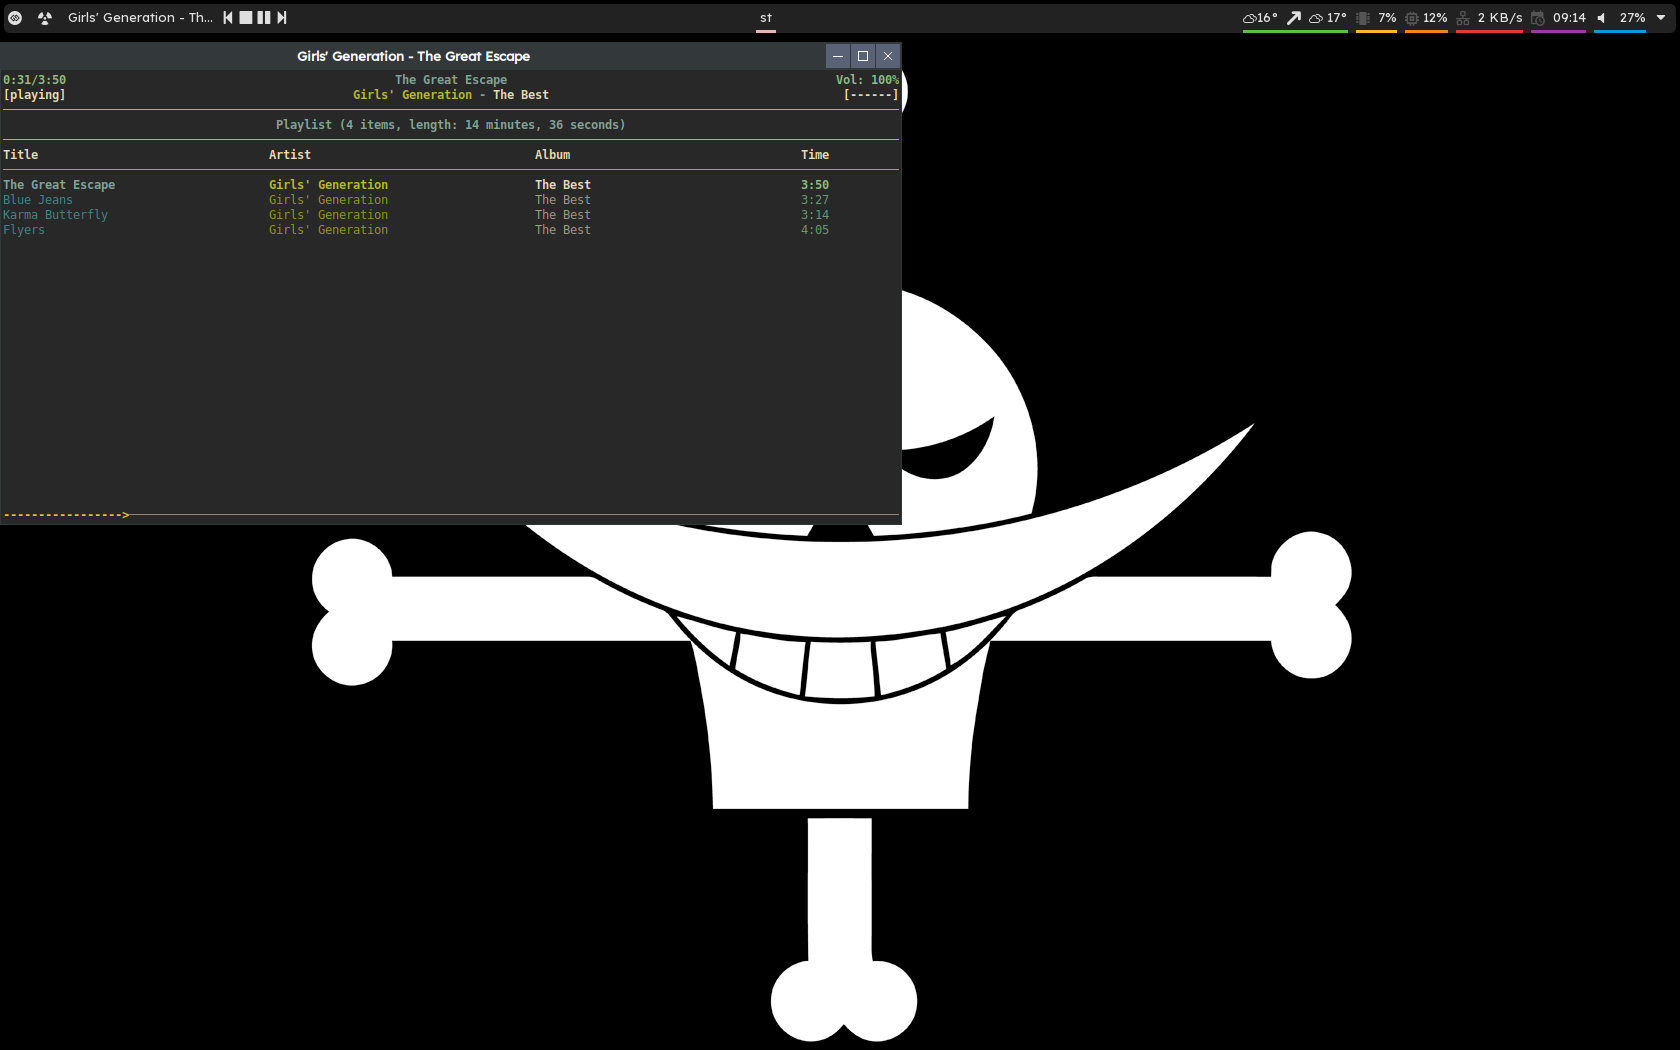Click the weather trend arrow icon
The width and height of the screenshot is (1680, 1050).
point(1294,18)
